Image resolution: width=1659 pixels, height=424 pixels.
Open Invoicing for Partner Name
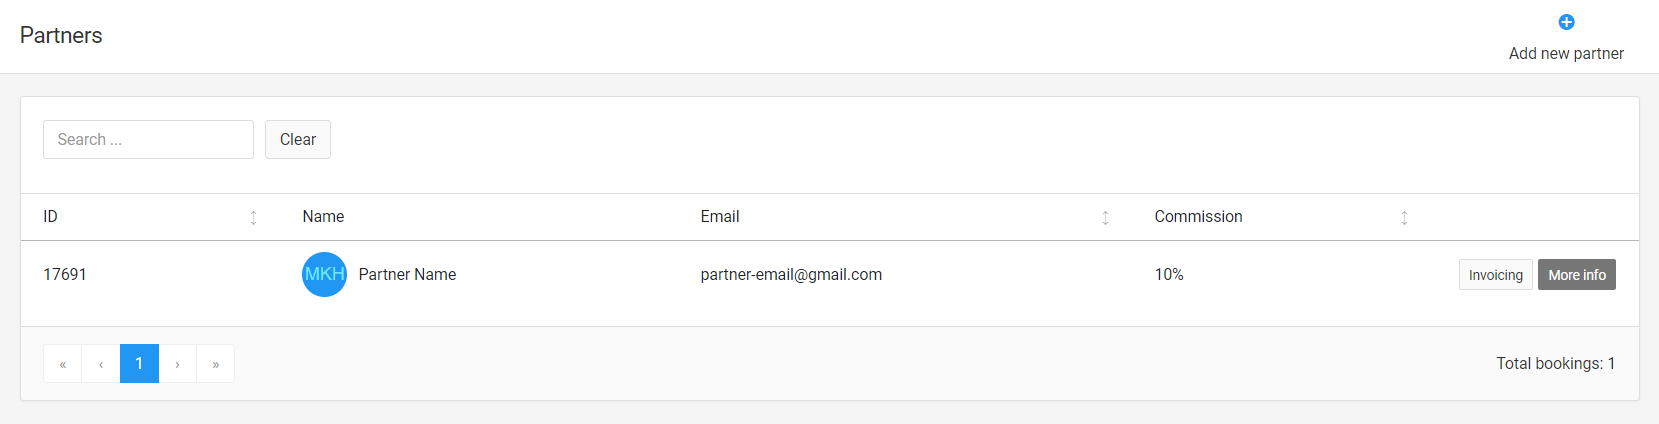pyautogui.click(x=1495, y=275)
